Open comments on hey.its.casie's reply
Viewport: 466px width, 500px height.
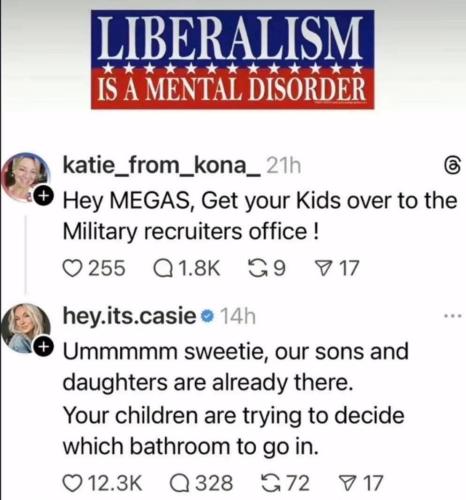180,484
